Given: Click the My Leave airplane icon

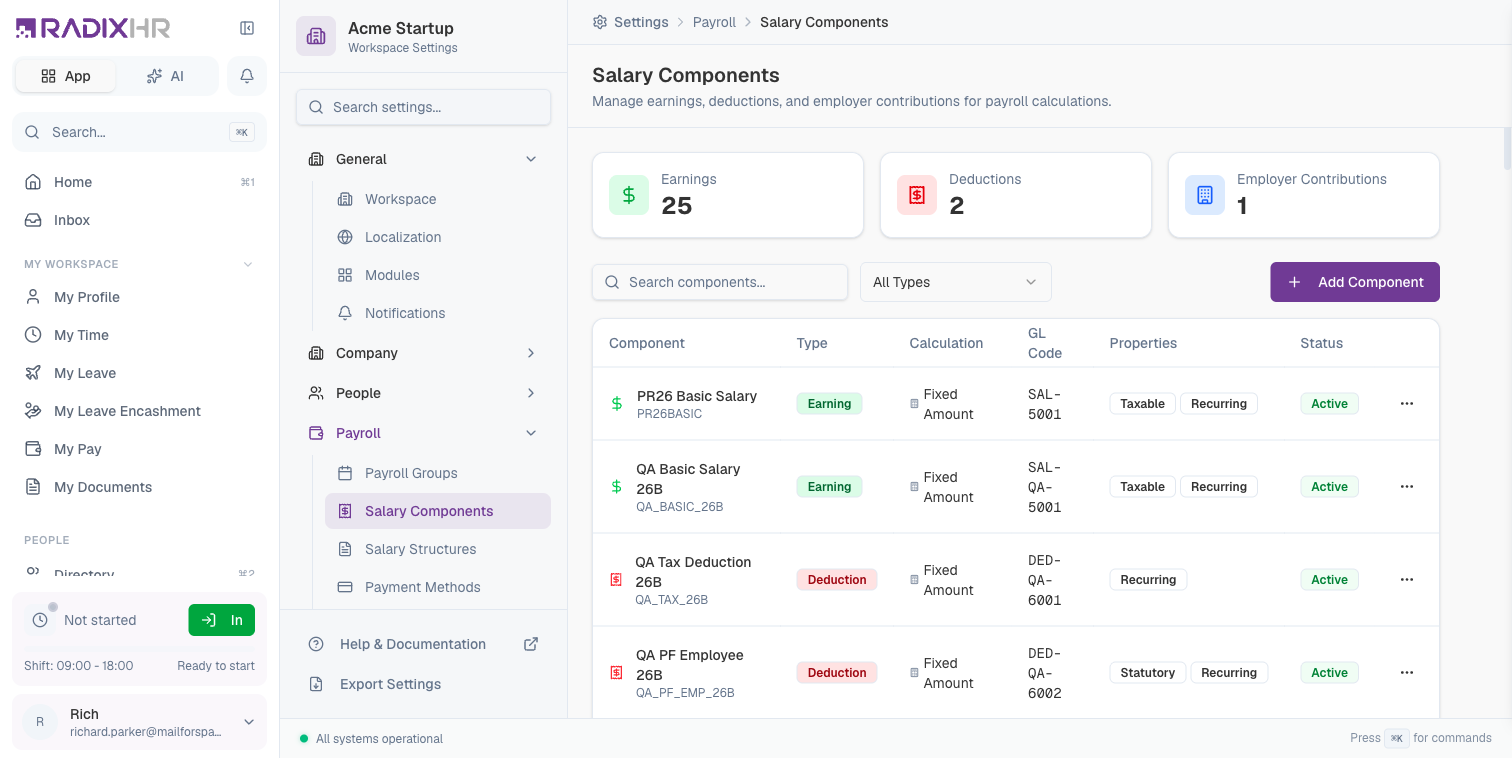Looking at the screenshot, I should [33, 373].
